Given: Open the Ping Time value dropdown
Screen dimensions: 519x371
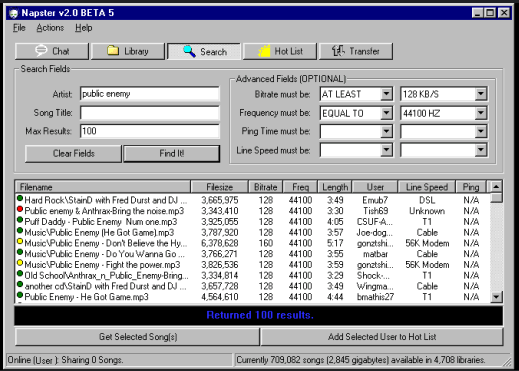Looking at the screenshot, I should (480, 131).
